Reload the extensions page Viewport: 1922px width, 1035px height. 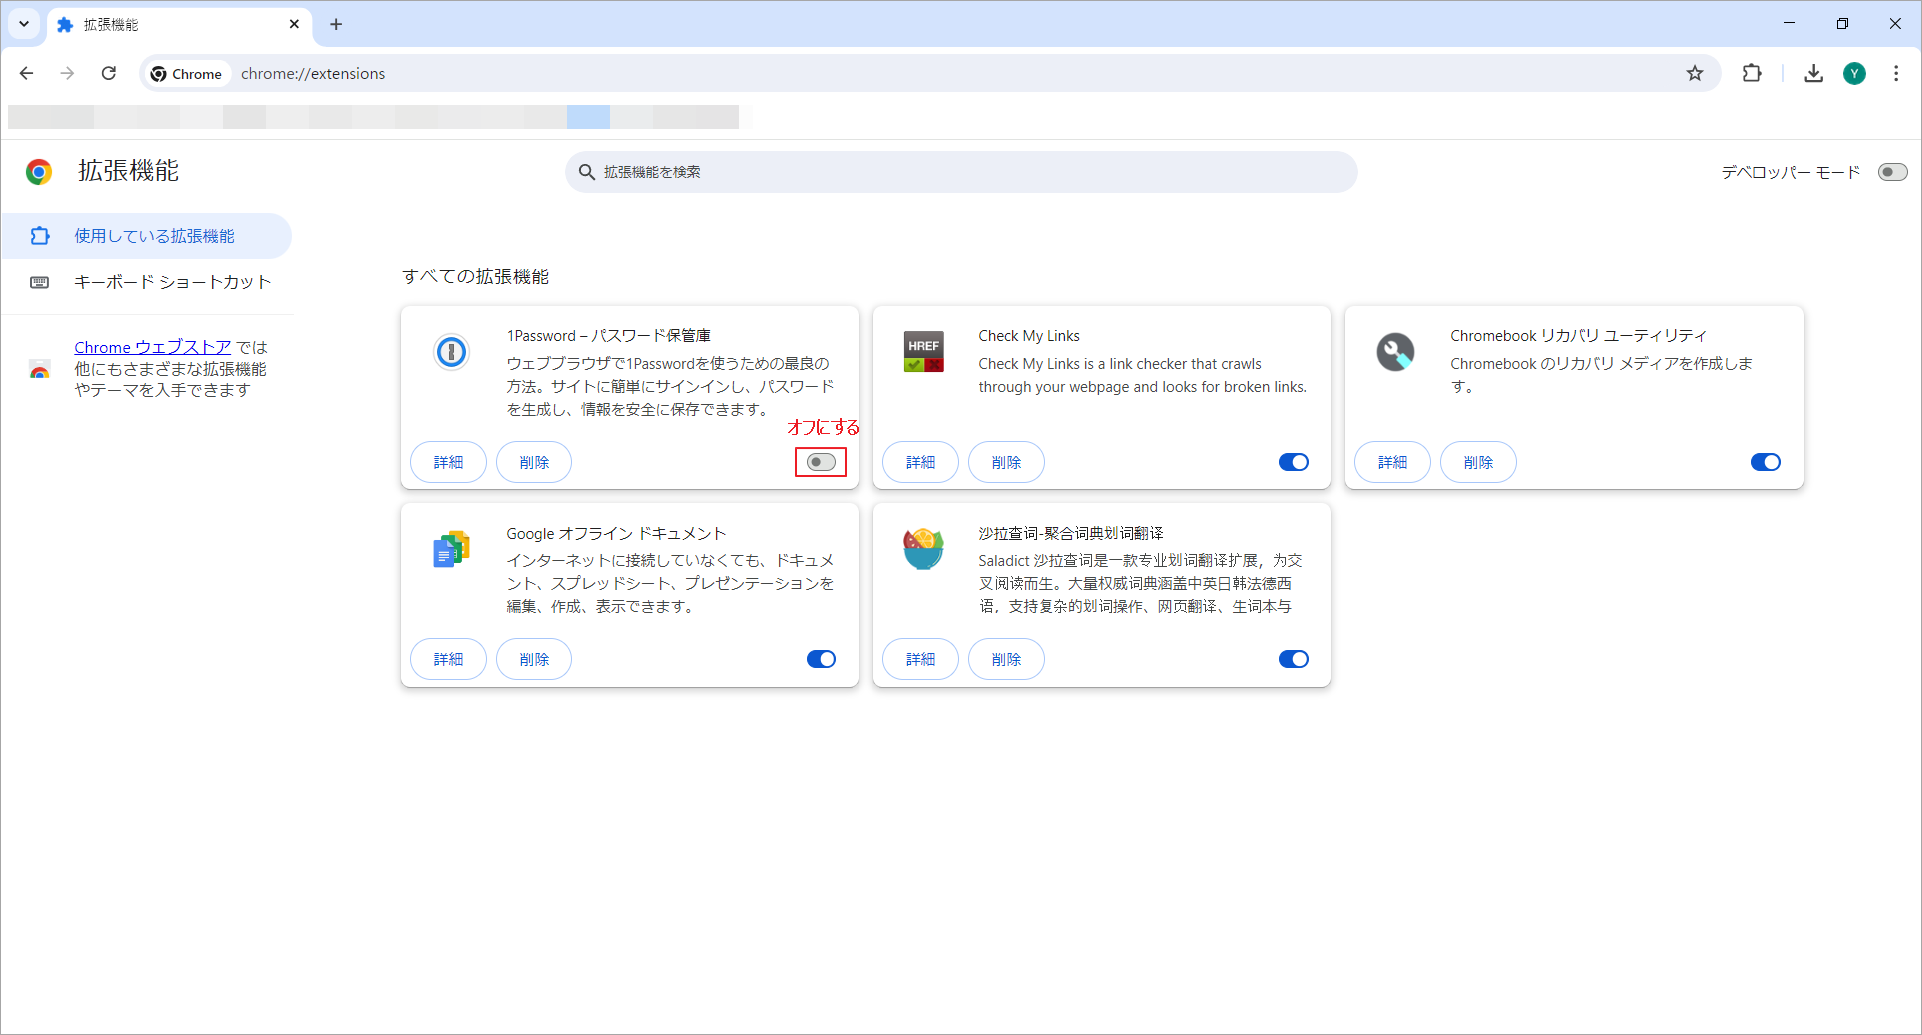point(109,73)
